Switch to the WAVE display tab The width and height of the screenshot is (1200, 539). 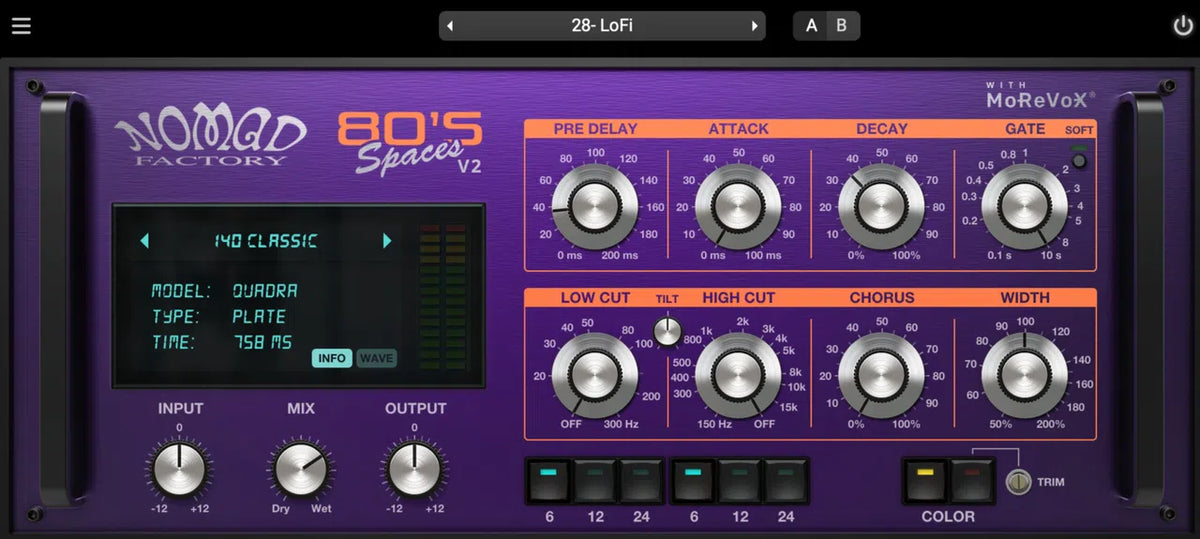377,358
